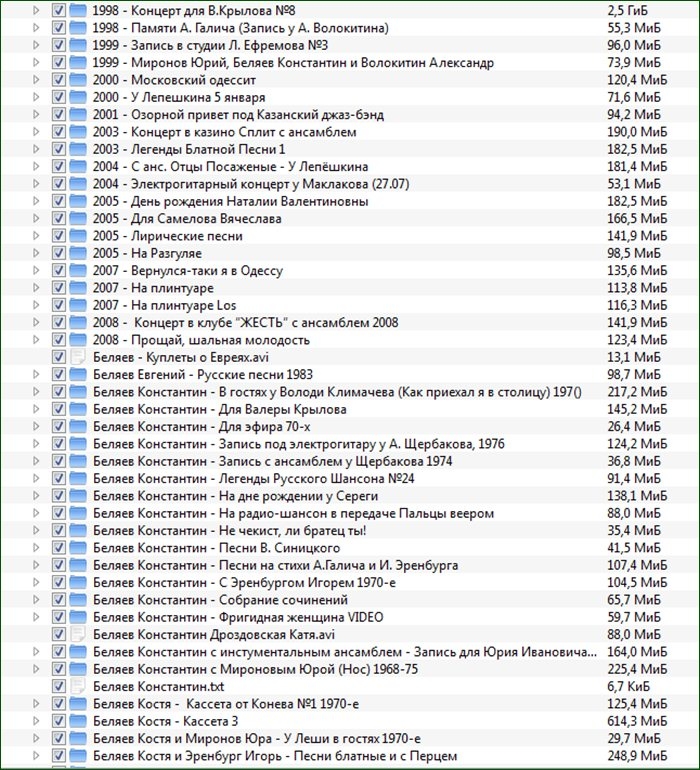Click folder icon of '1998 - Концерт для В.Крылова №8'
The width and height of the screenshot is (700, 770).
(78, 11)
